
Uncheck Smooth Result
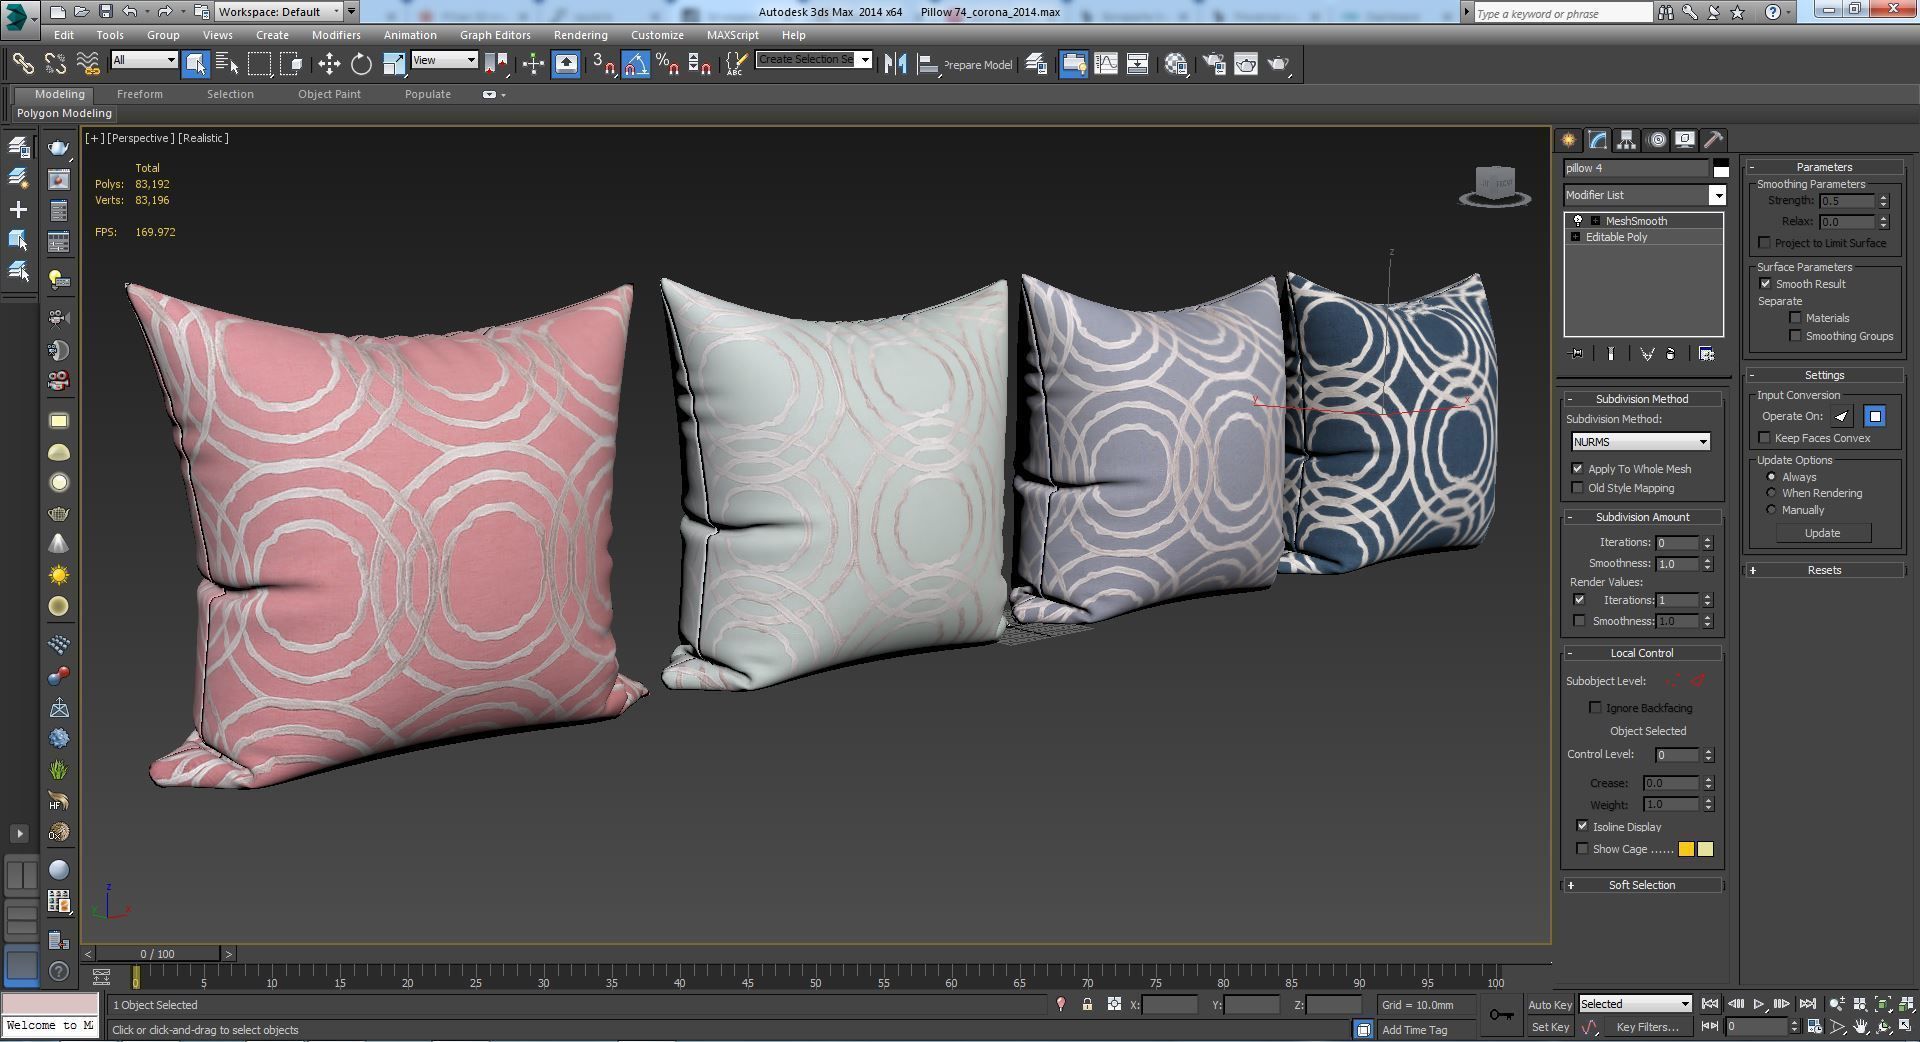pyautogui.click(x=1766, y=284)
